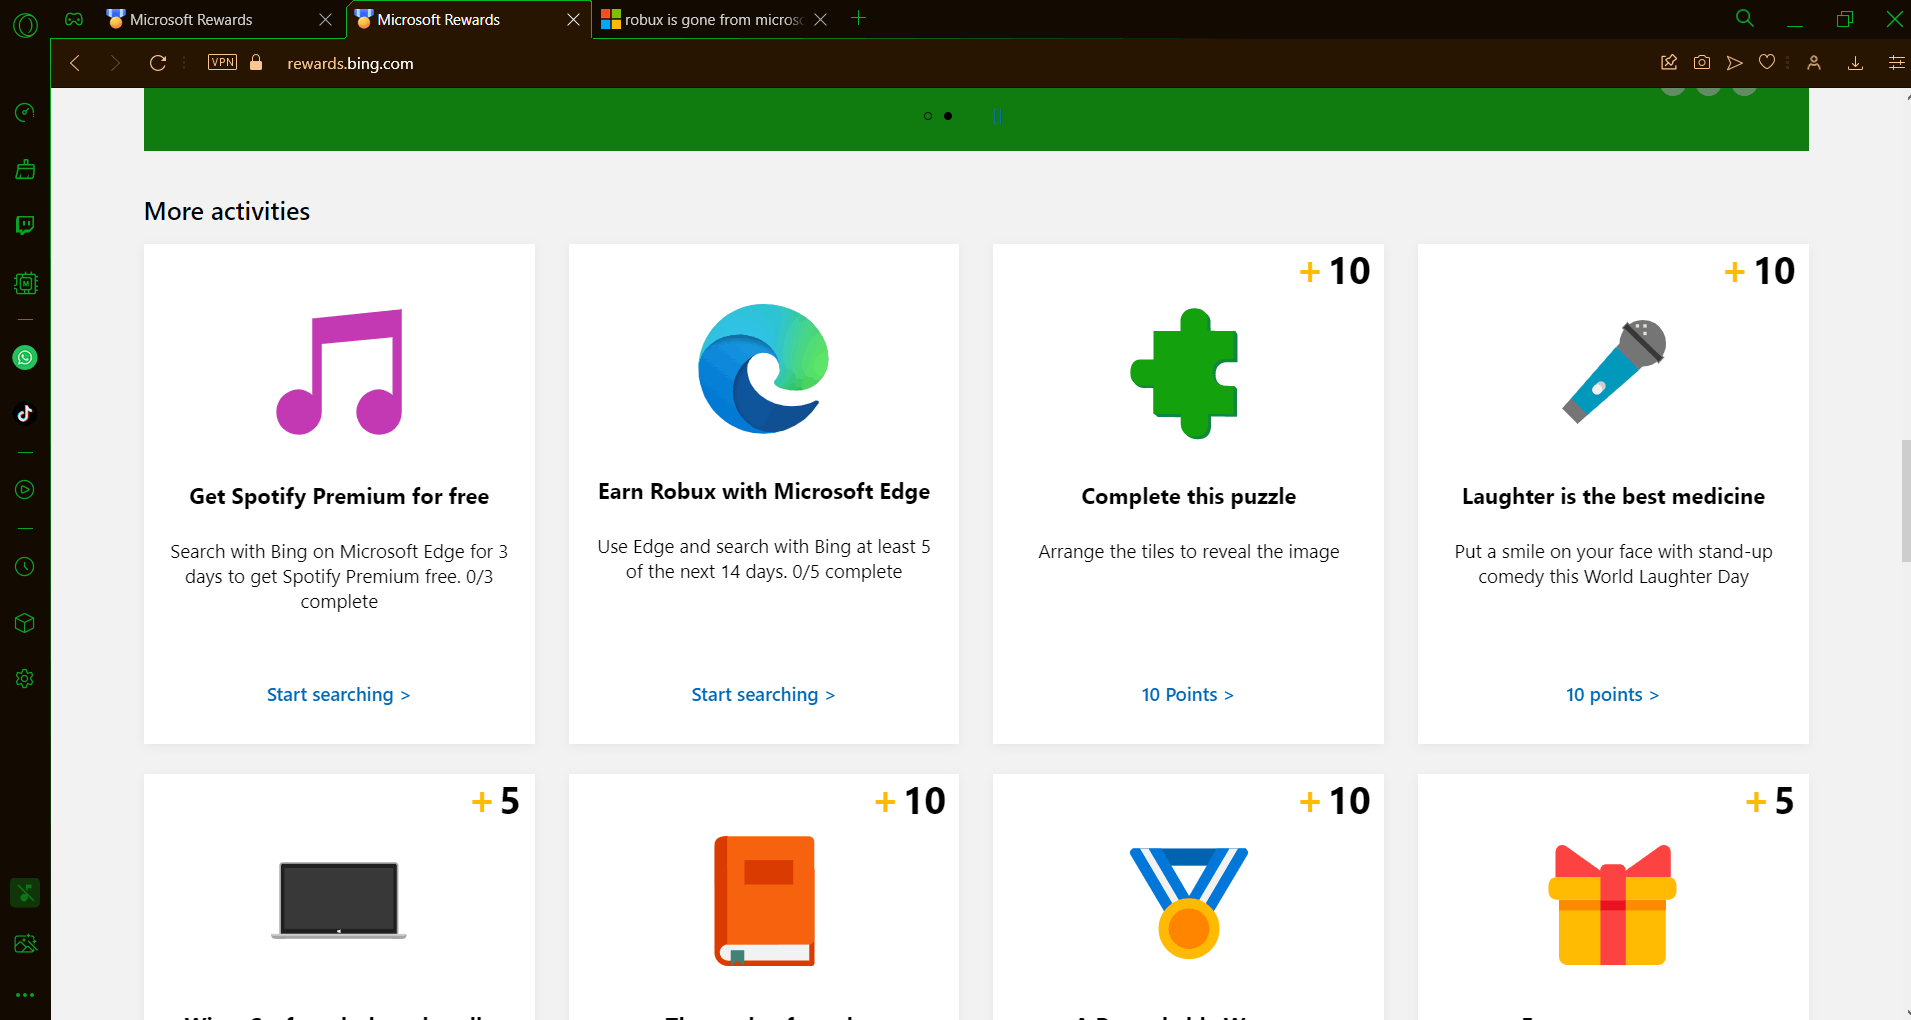1911x1020 pixels.
Task: Click the snapshot camera icon in toolbar
Action: (x=1702, y=63)
